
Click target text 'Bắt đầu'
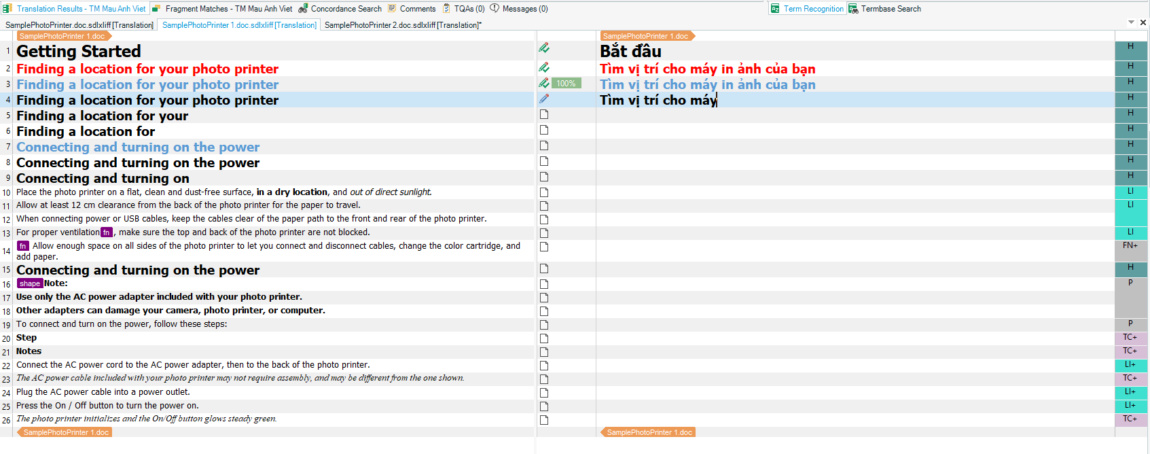[x=631, y=51]
